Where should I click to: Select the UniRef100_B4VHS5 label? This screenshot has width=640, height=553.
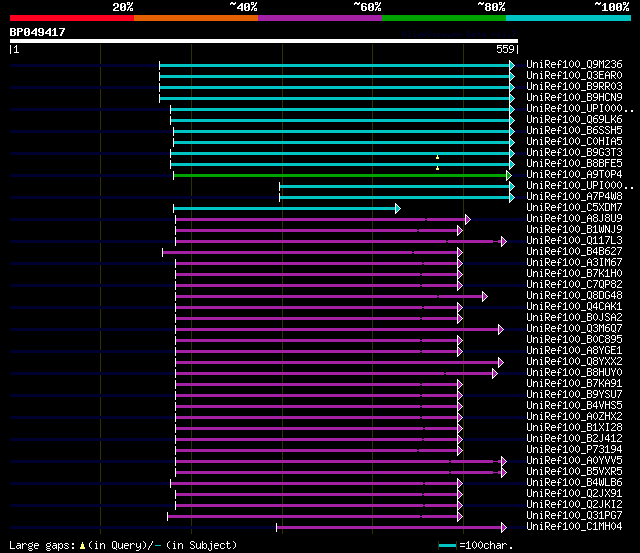574,406
